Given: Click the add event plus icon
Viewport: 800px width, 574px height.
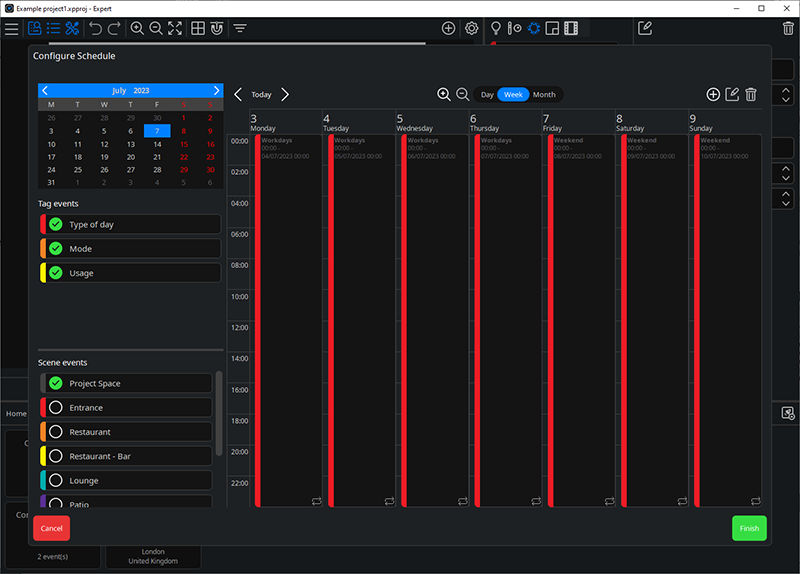Looking at the screenshot, I should pyautogui.click(x=713, y=94).
